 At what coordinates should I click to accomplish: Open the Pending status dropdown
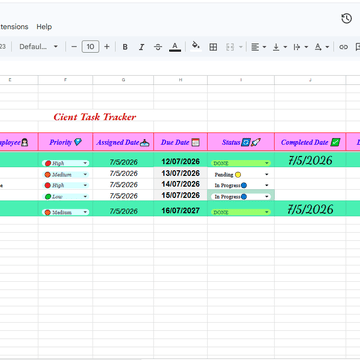point(241,174)
